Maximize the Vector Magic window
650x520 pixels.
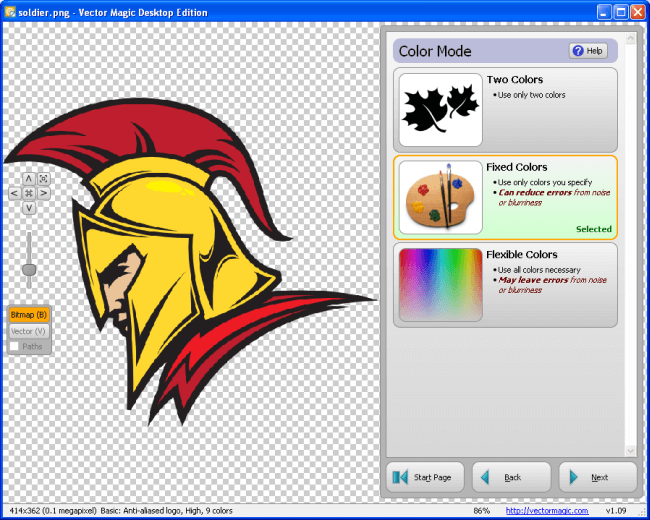(x=621, y=12)
